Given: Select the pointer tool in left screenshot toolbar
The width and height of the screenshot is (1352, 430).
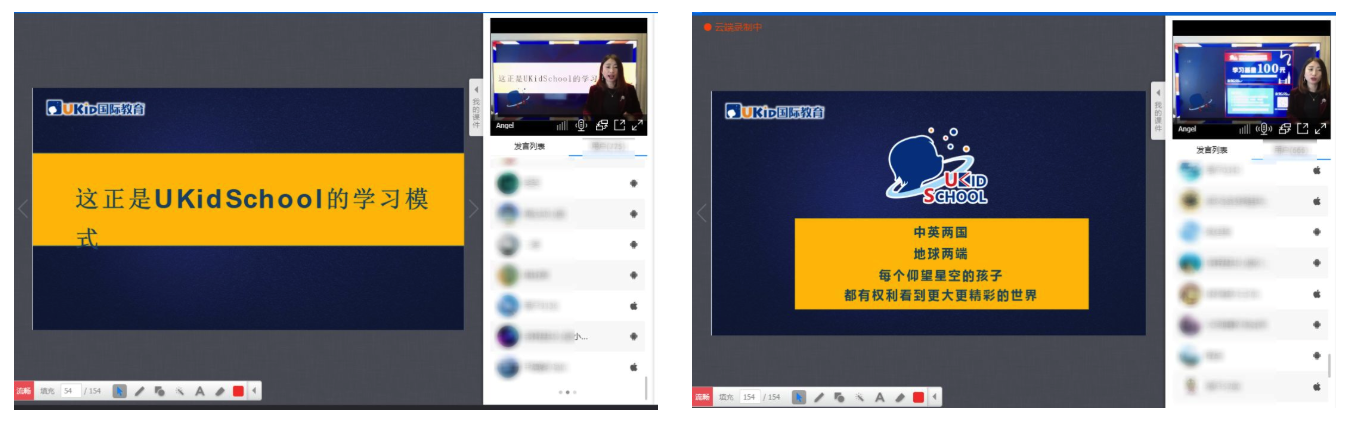Looking at the screenshot, I should coord(120,391).
